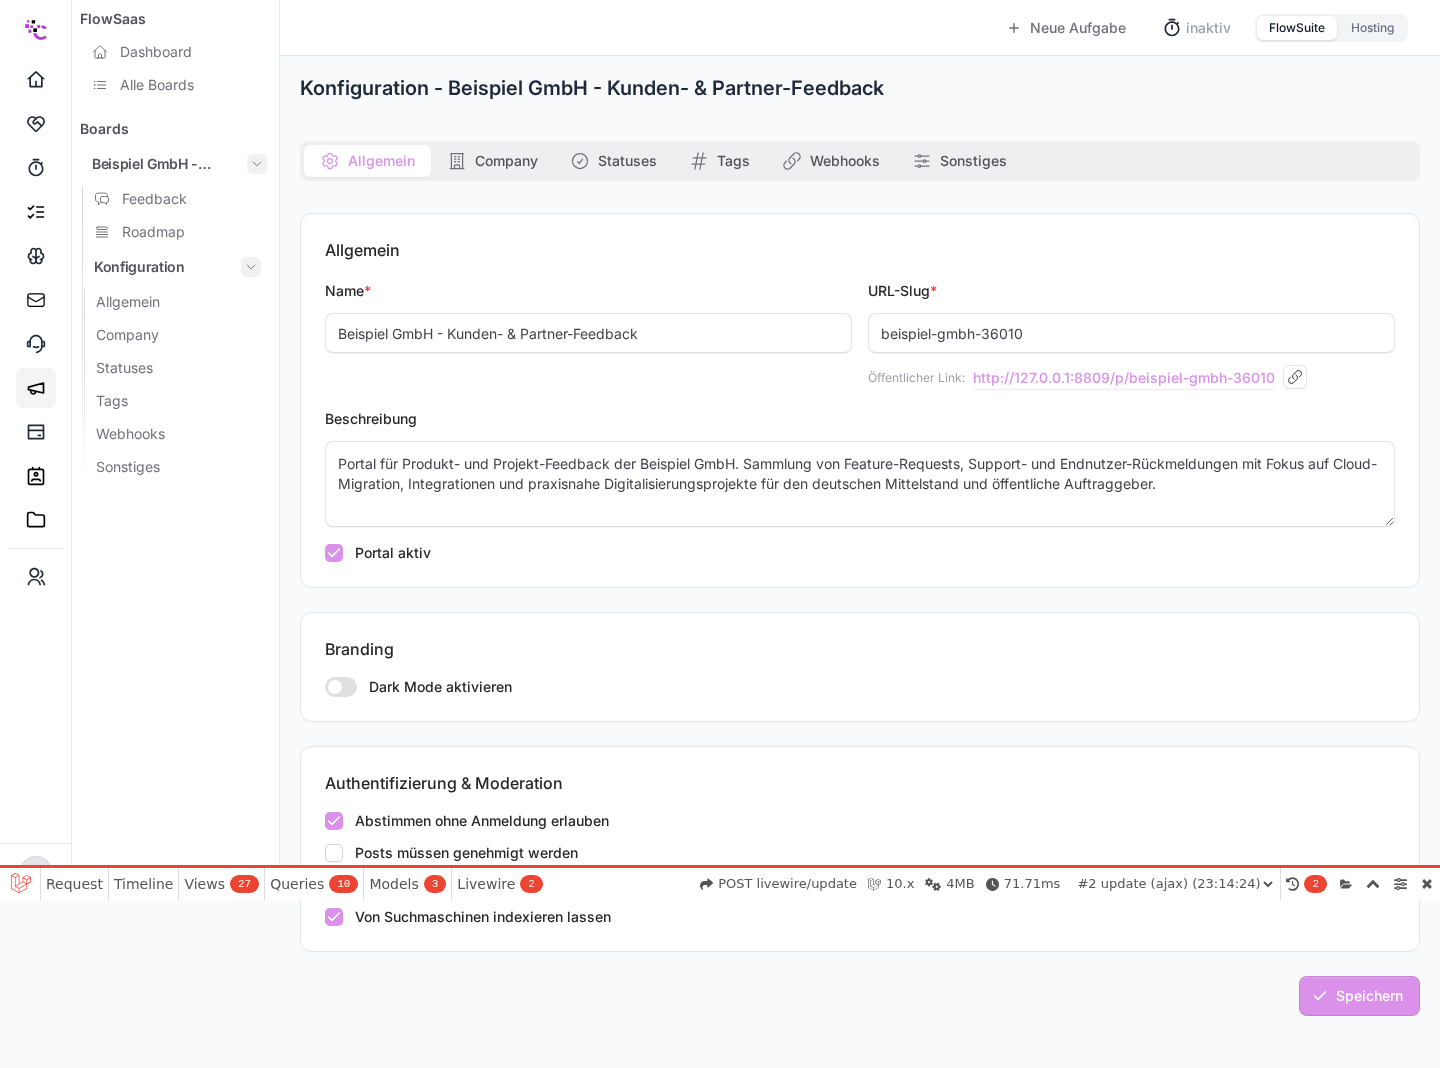Switch to the Webhooks tab

pyautogui.click(x=831, y=161)
